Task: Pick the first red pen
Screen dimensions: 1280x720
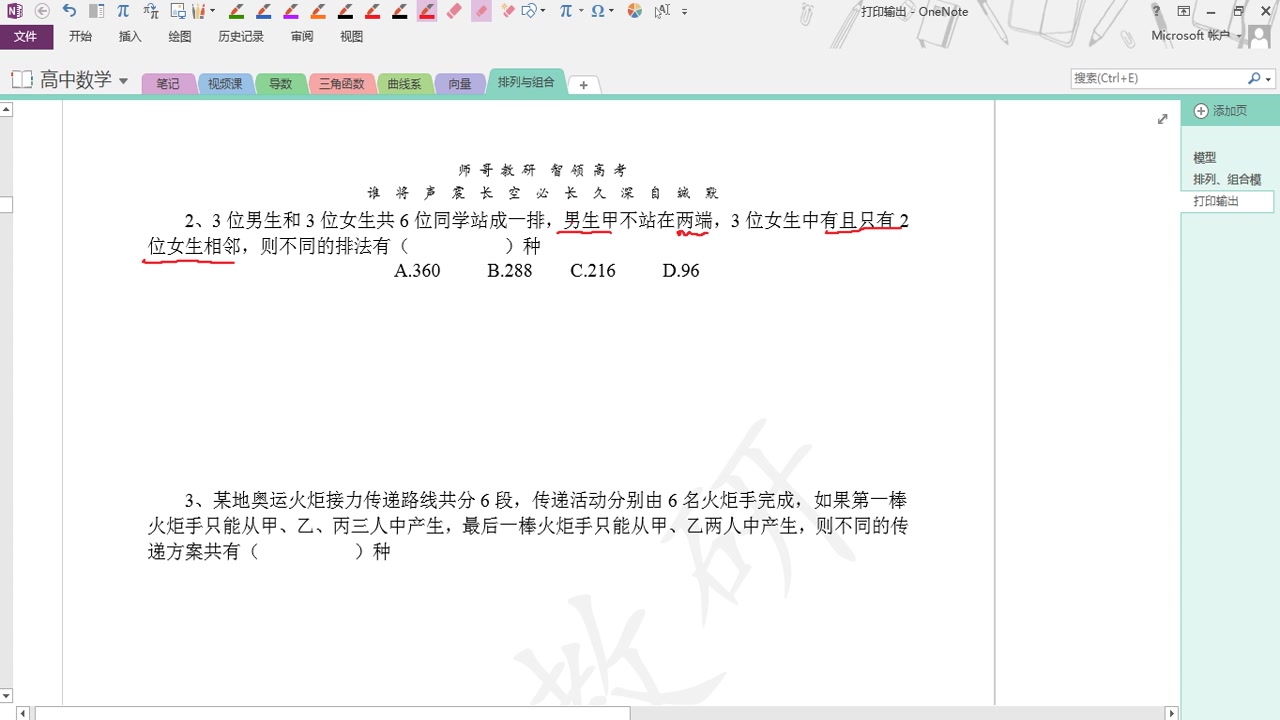Action: (x=372, y=11)
